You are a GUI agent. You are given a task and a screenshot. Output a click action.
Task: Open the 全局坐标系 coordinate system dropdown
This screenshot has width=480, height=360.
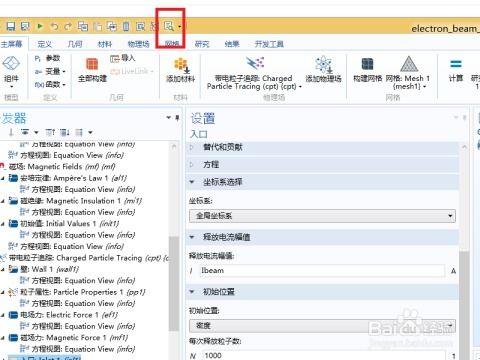click(x=322, y=216)
